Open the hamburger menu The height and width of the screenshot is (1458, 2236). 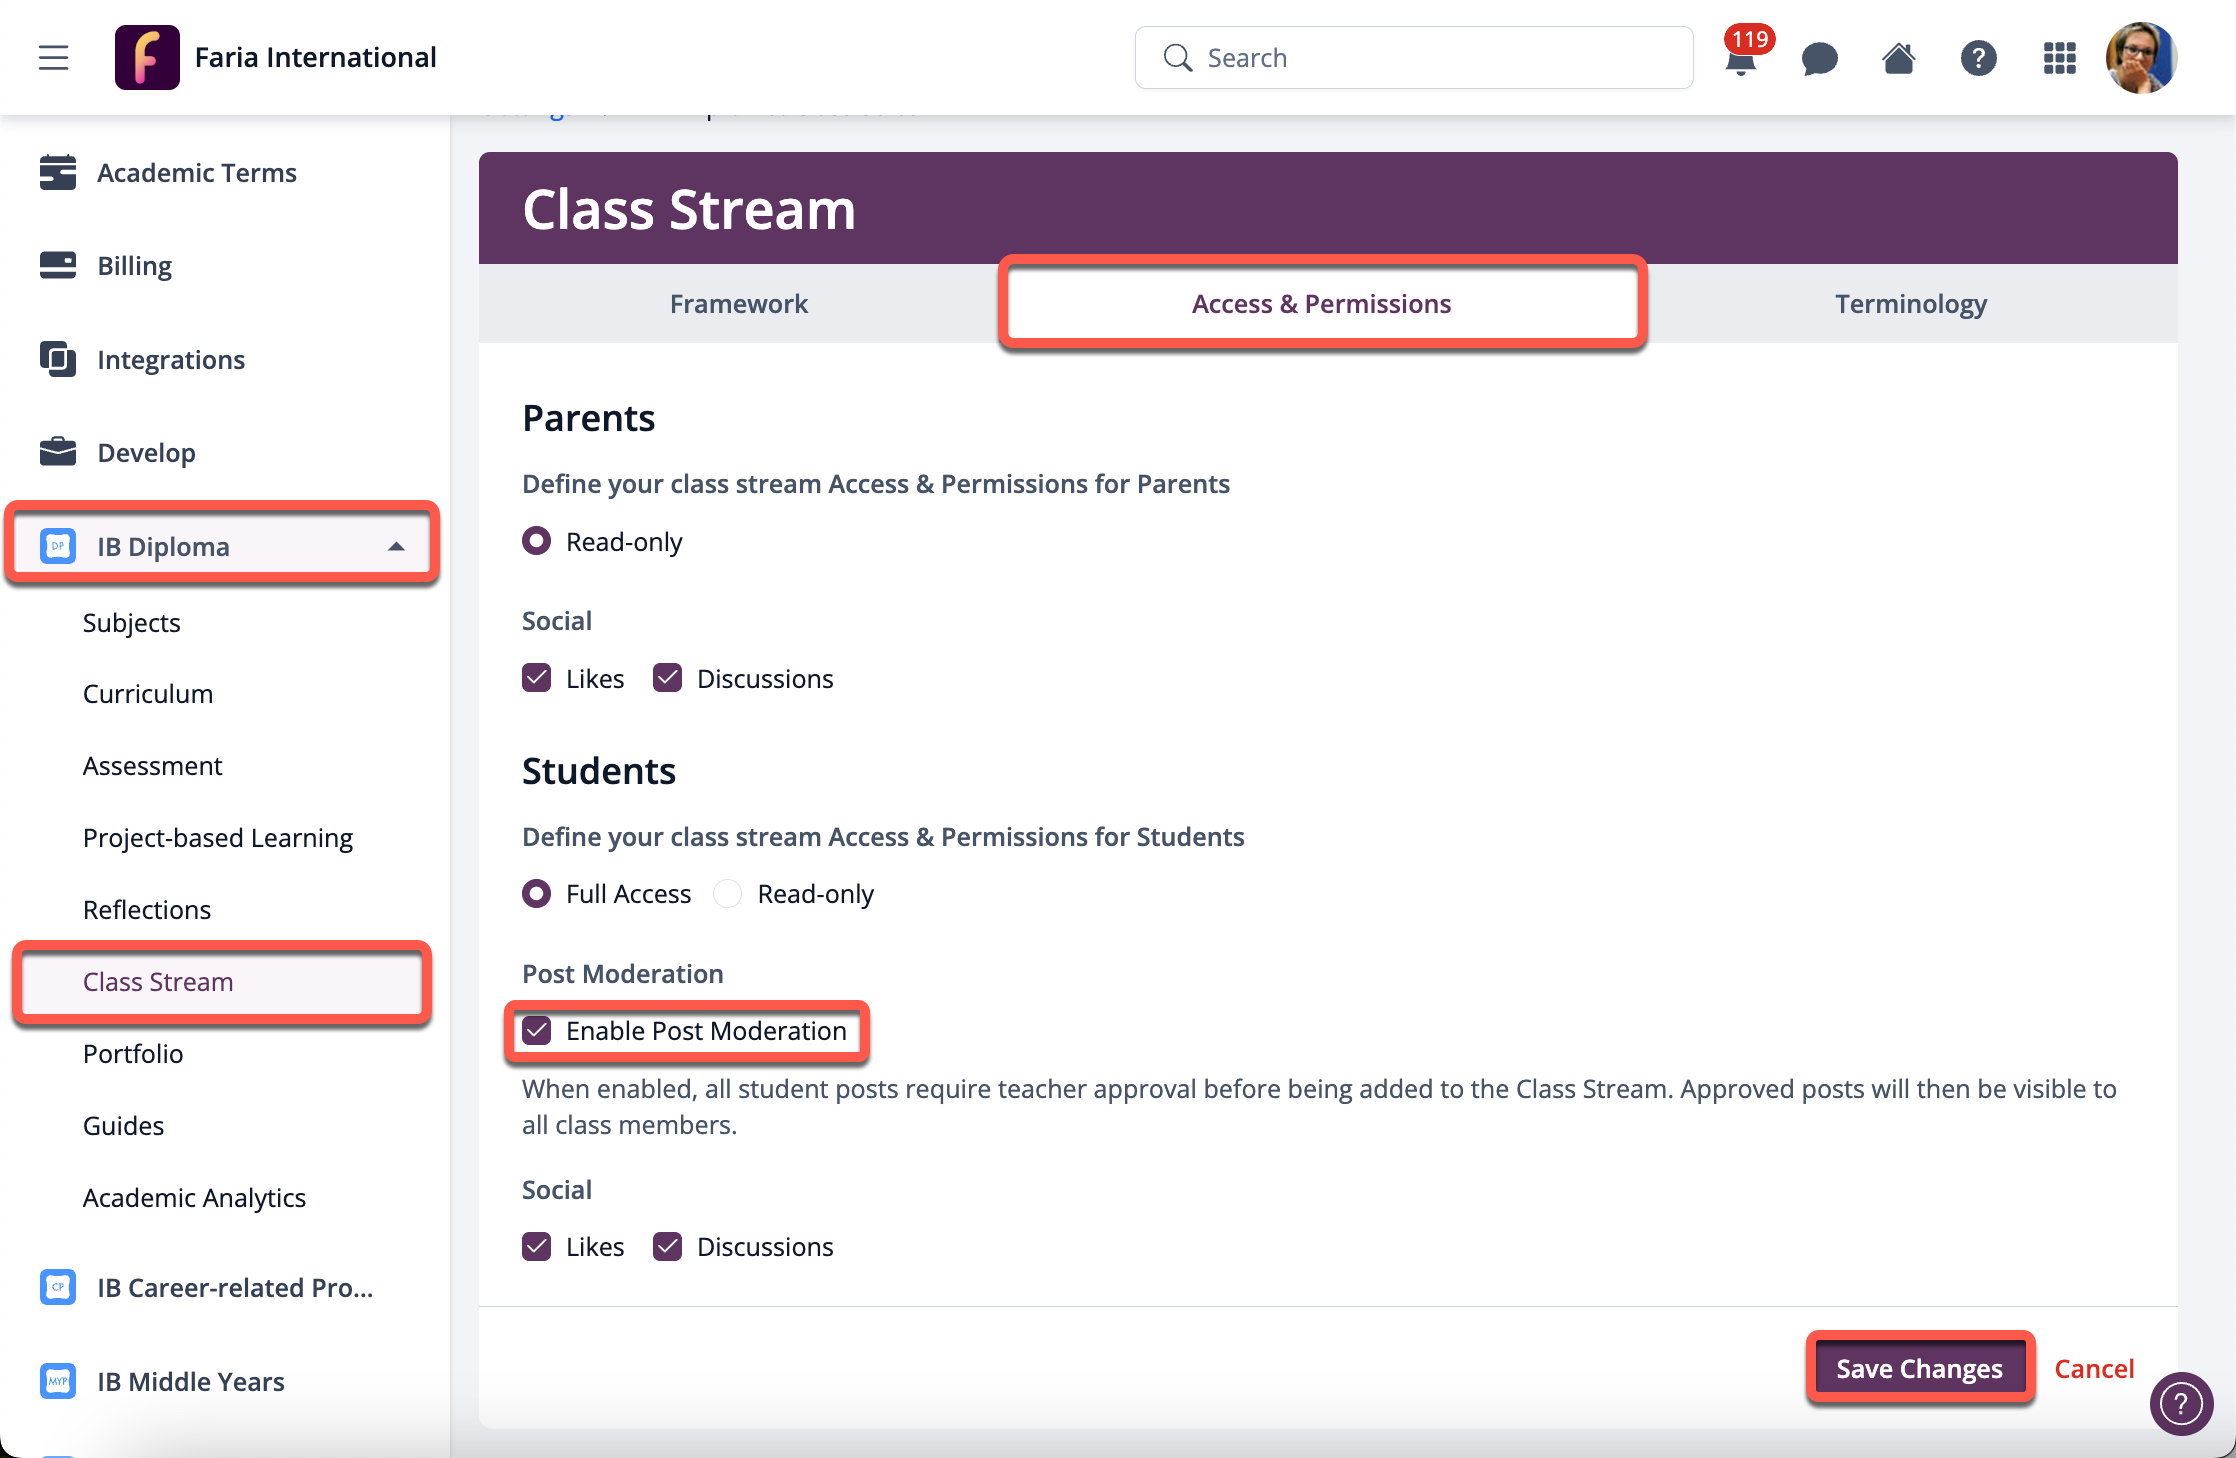coord(53,57)
